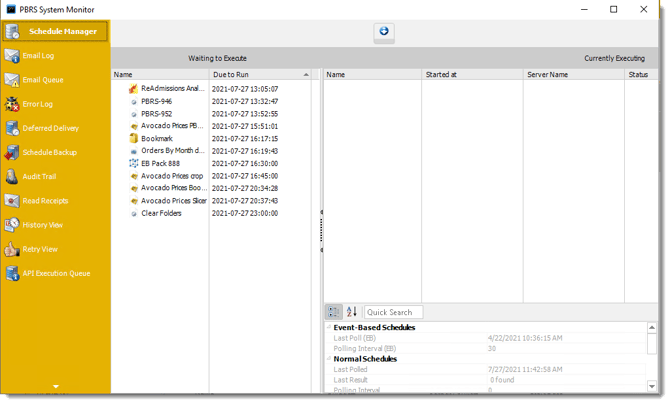This screenshot has width=670, height=404.
Task: Click the vertical splitter handle between panes
Action: coord(321,231)
